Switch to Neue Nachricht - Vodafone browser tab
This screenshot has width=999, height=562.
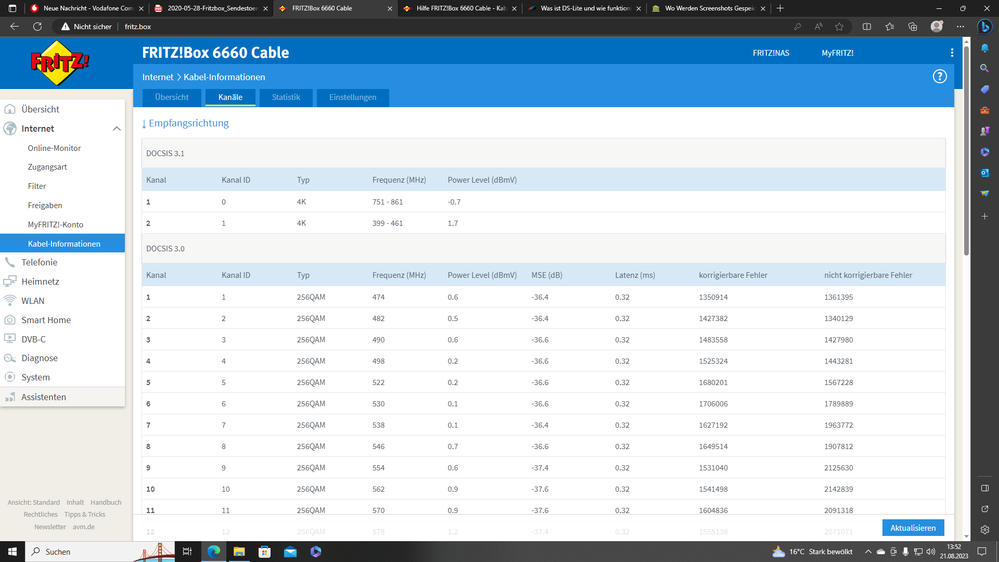coord(87,8)
